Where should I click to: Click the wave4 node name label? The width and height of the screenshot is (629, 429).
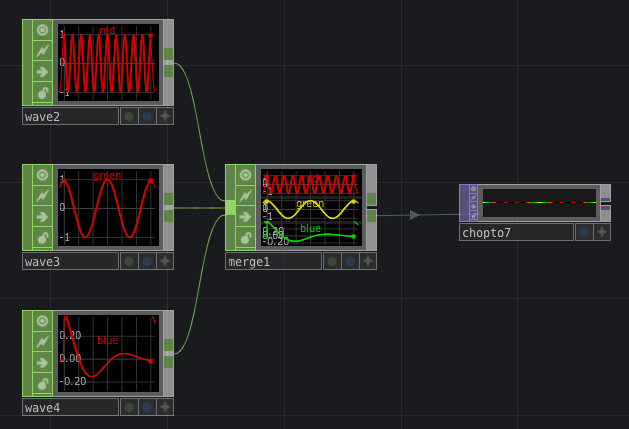tap(71, 407)
